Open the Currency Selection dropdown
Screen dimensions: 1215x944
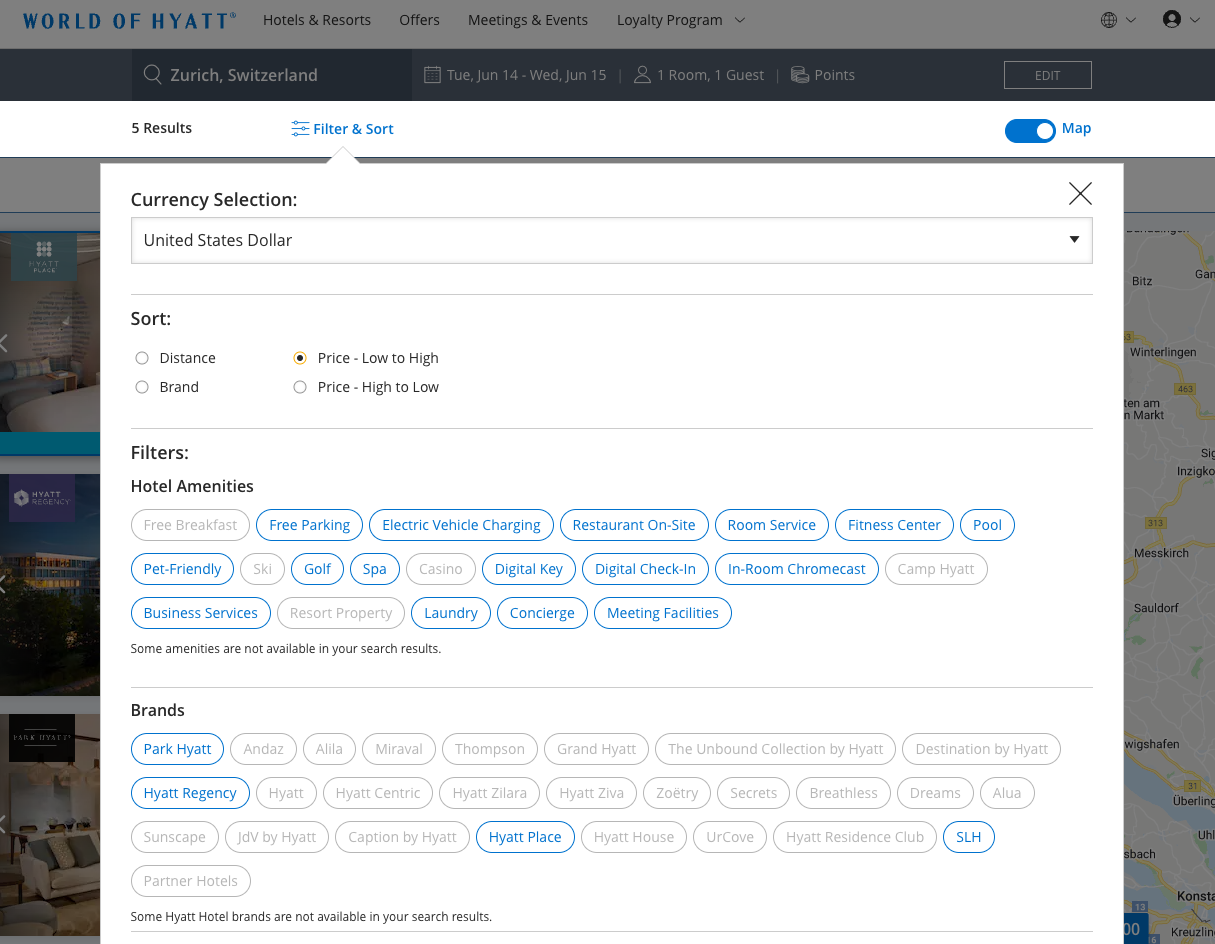pyautogui.click(x=612, y=240)
